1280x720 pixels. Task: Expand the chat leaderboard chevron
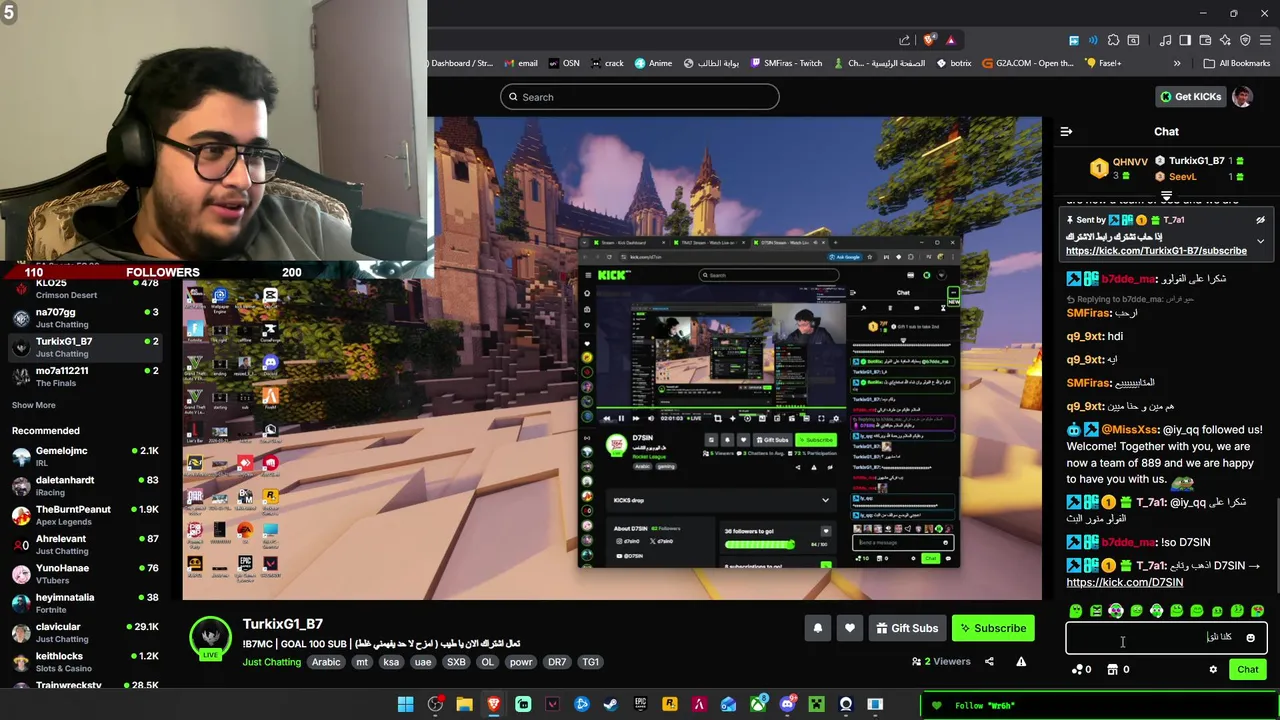pyautogui.click(x=1166, y=196)
